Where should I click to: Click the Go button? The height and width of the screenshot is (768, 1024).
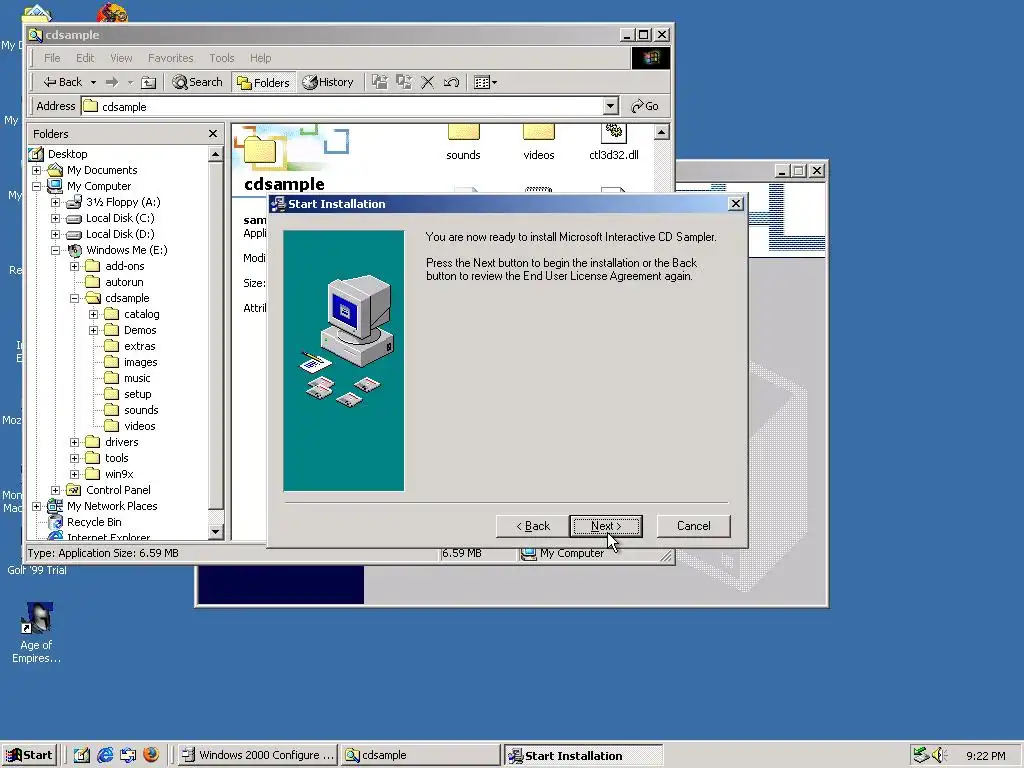pos(645,106)
